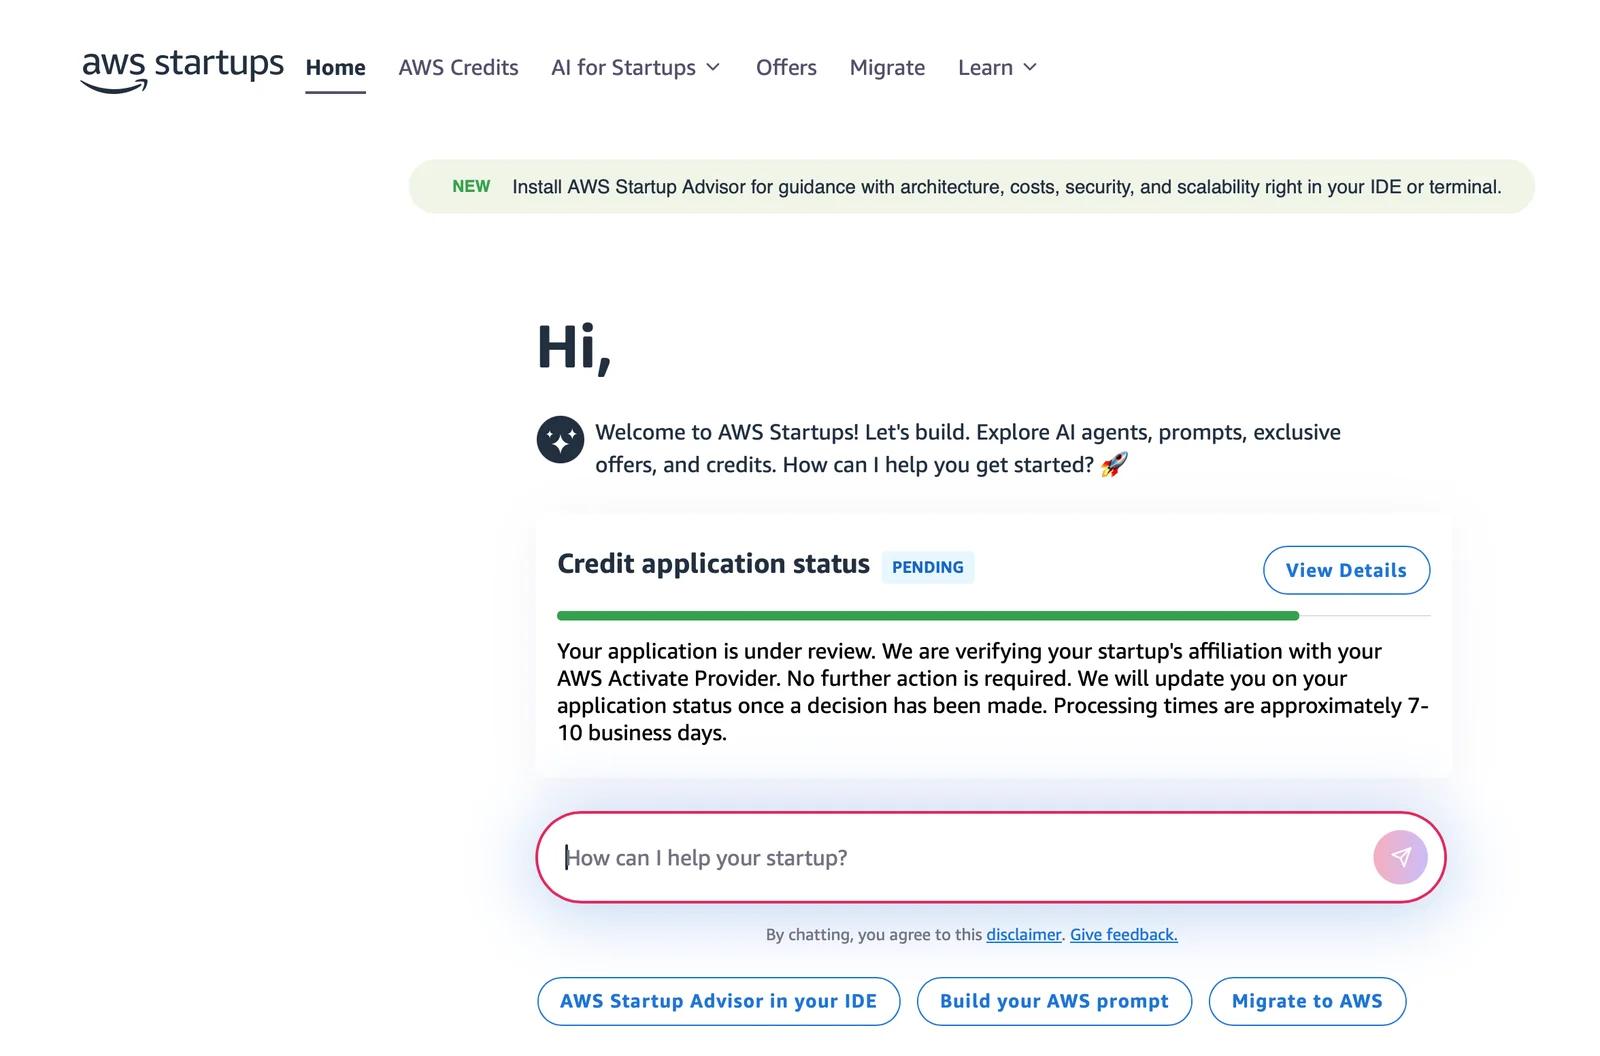The height and width of the screenshot is (1056, 1600).
Task: Expand AI for Startups chevron
Action: tap(713, 67)
